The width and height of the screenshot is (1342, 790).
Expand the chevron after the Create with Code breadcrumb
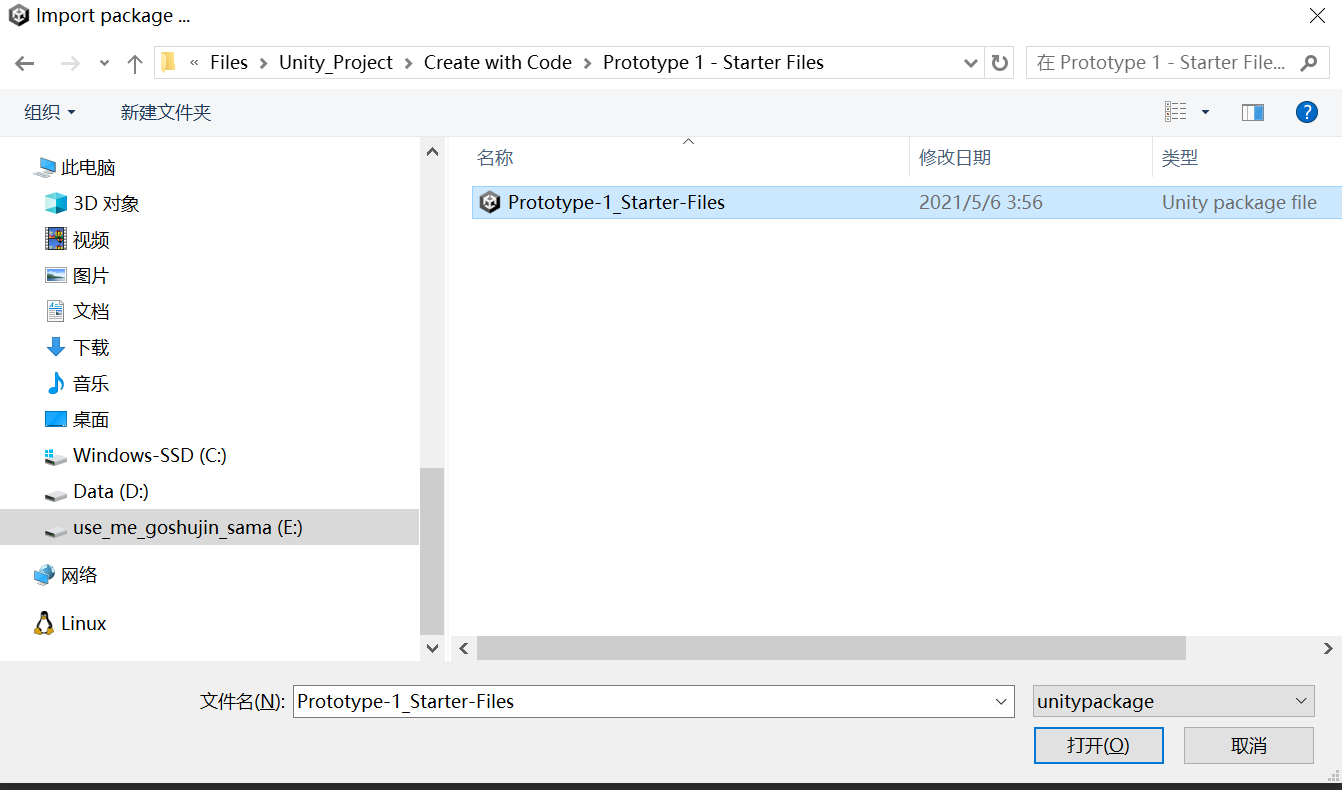(x=588, y=63)
